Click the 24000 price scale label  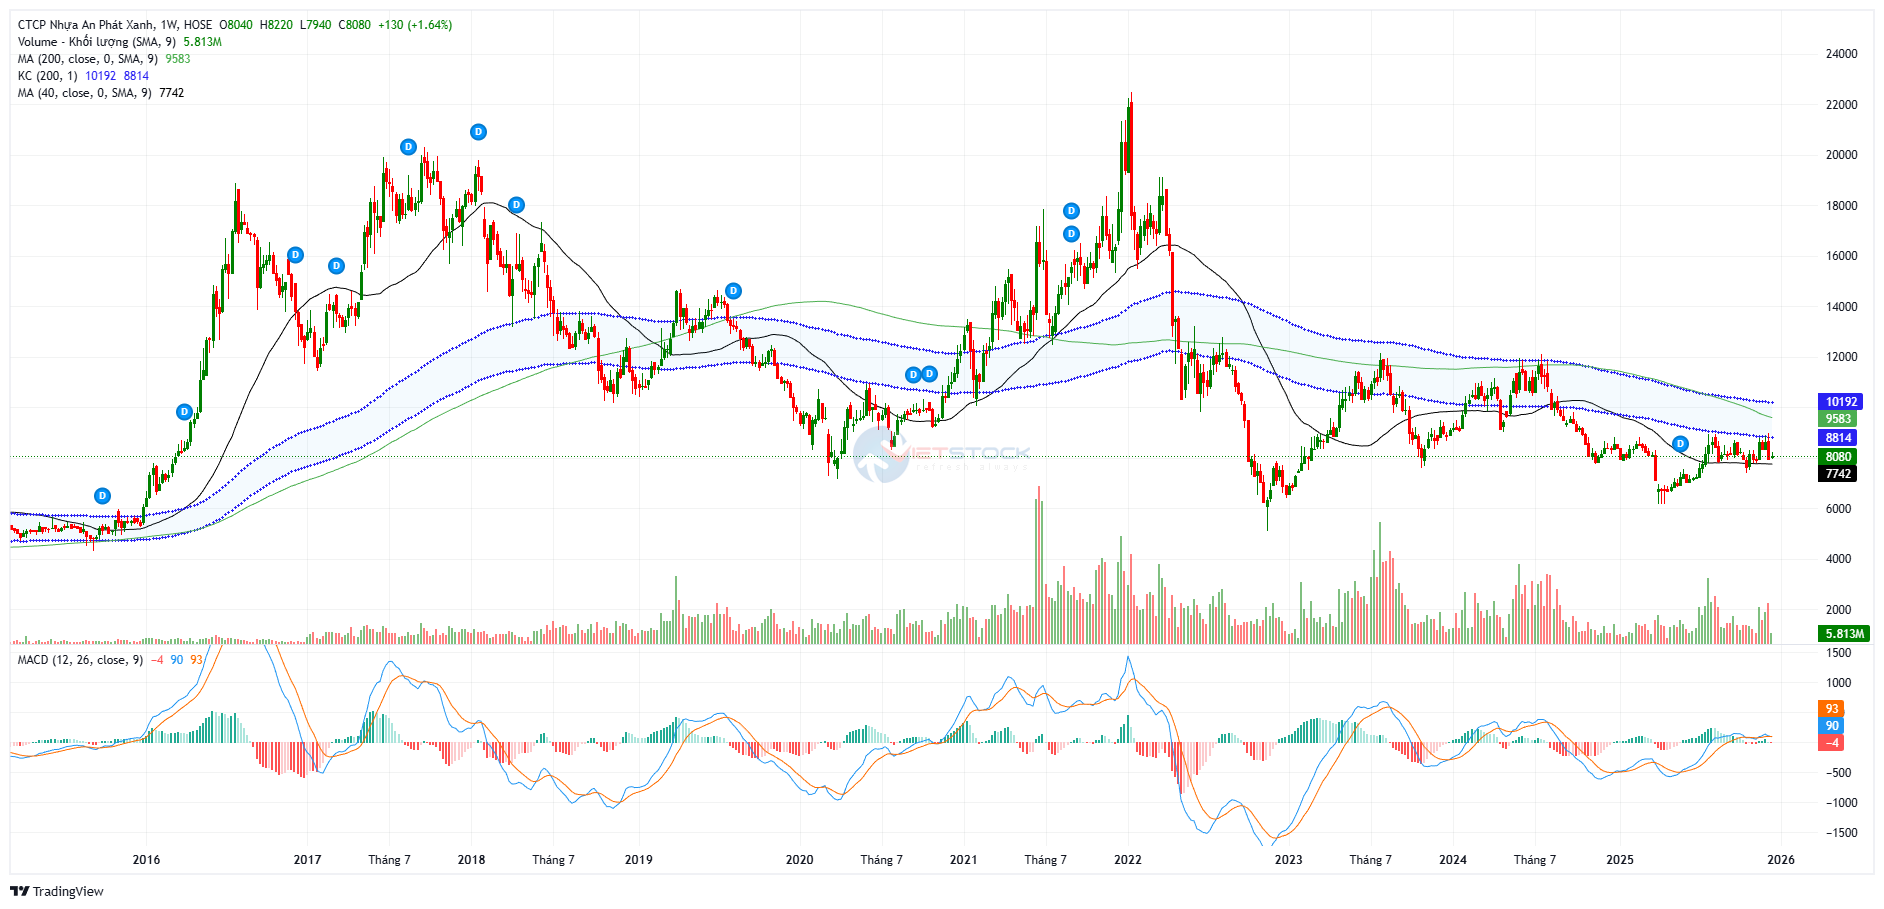[x=1841, y=54]
